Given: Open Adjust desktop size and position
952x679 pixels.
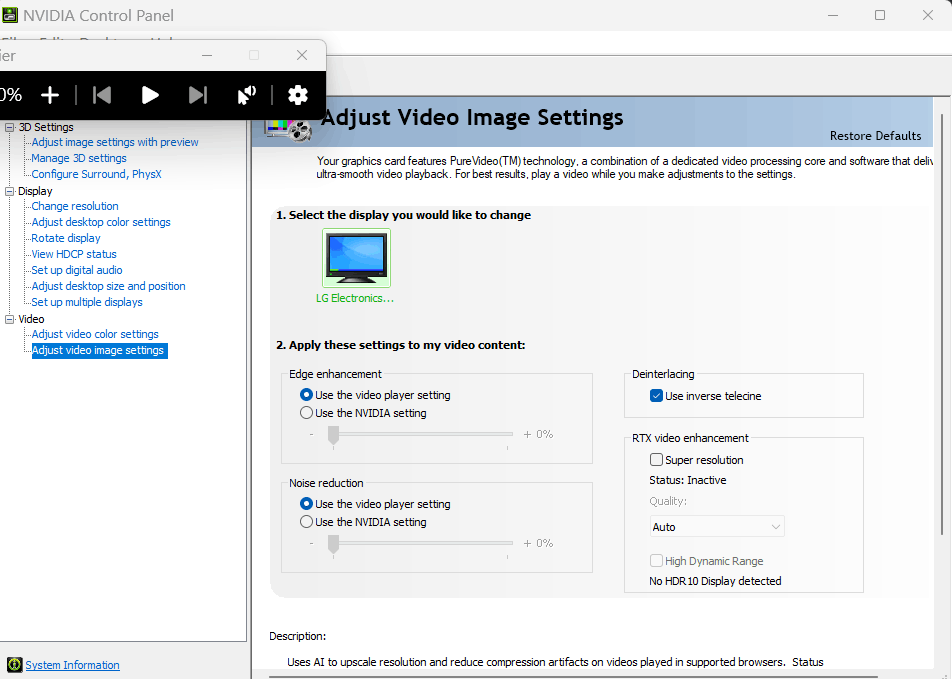Looking at the screenshot, I should coord(108,286).
